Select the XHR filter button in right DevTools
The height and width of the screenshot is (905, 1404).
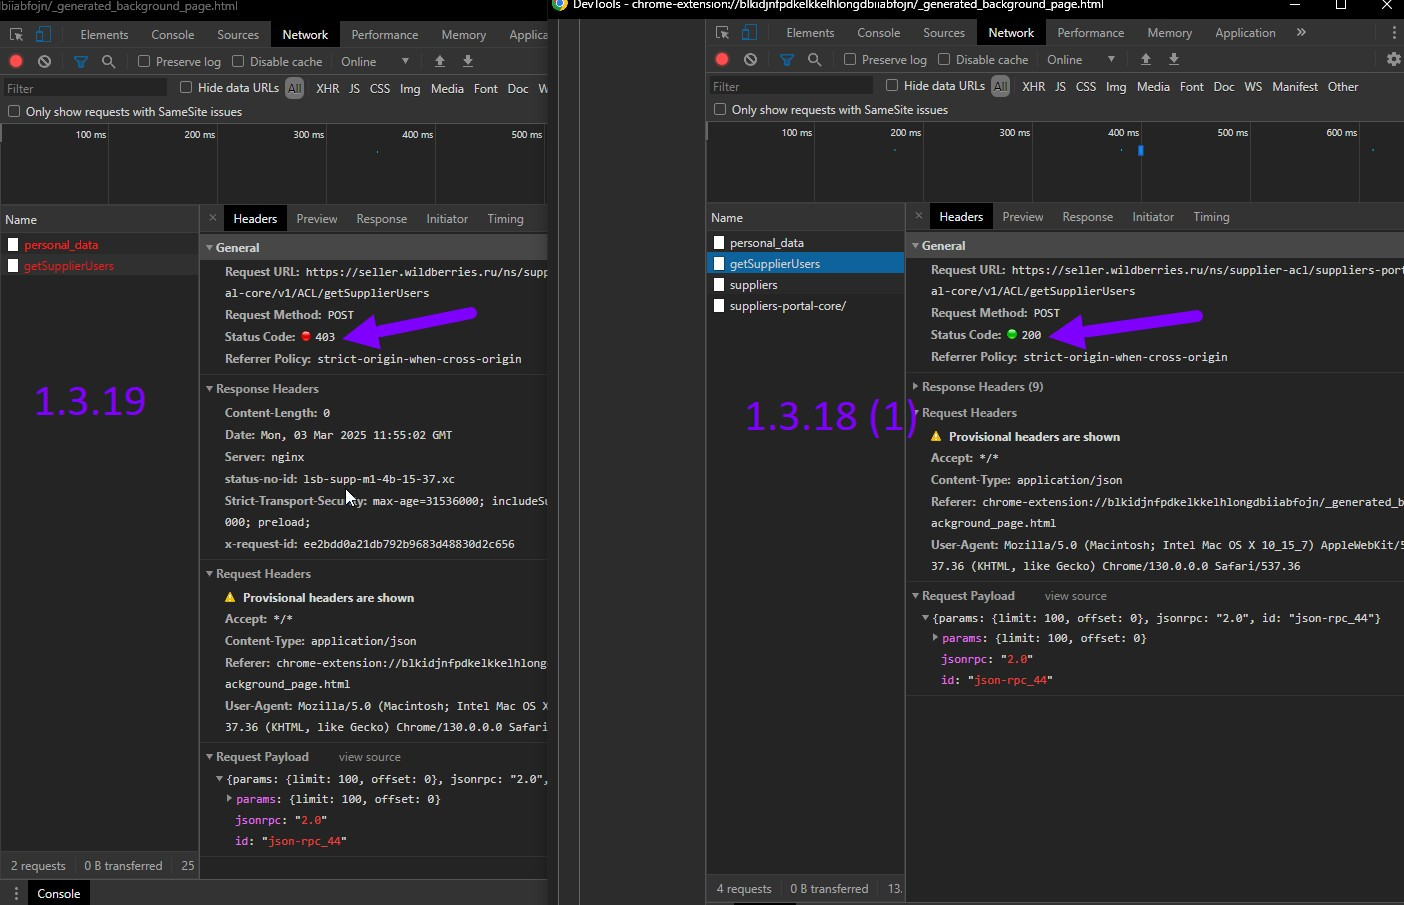pyautogui.click(x=1033, y=87)
